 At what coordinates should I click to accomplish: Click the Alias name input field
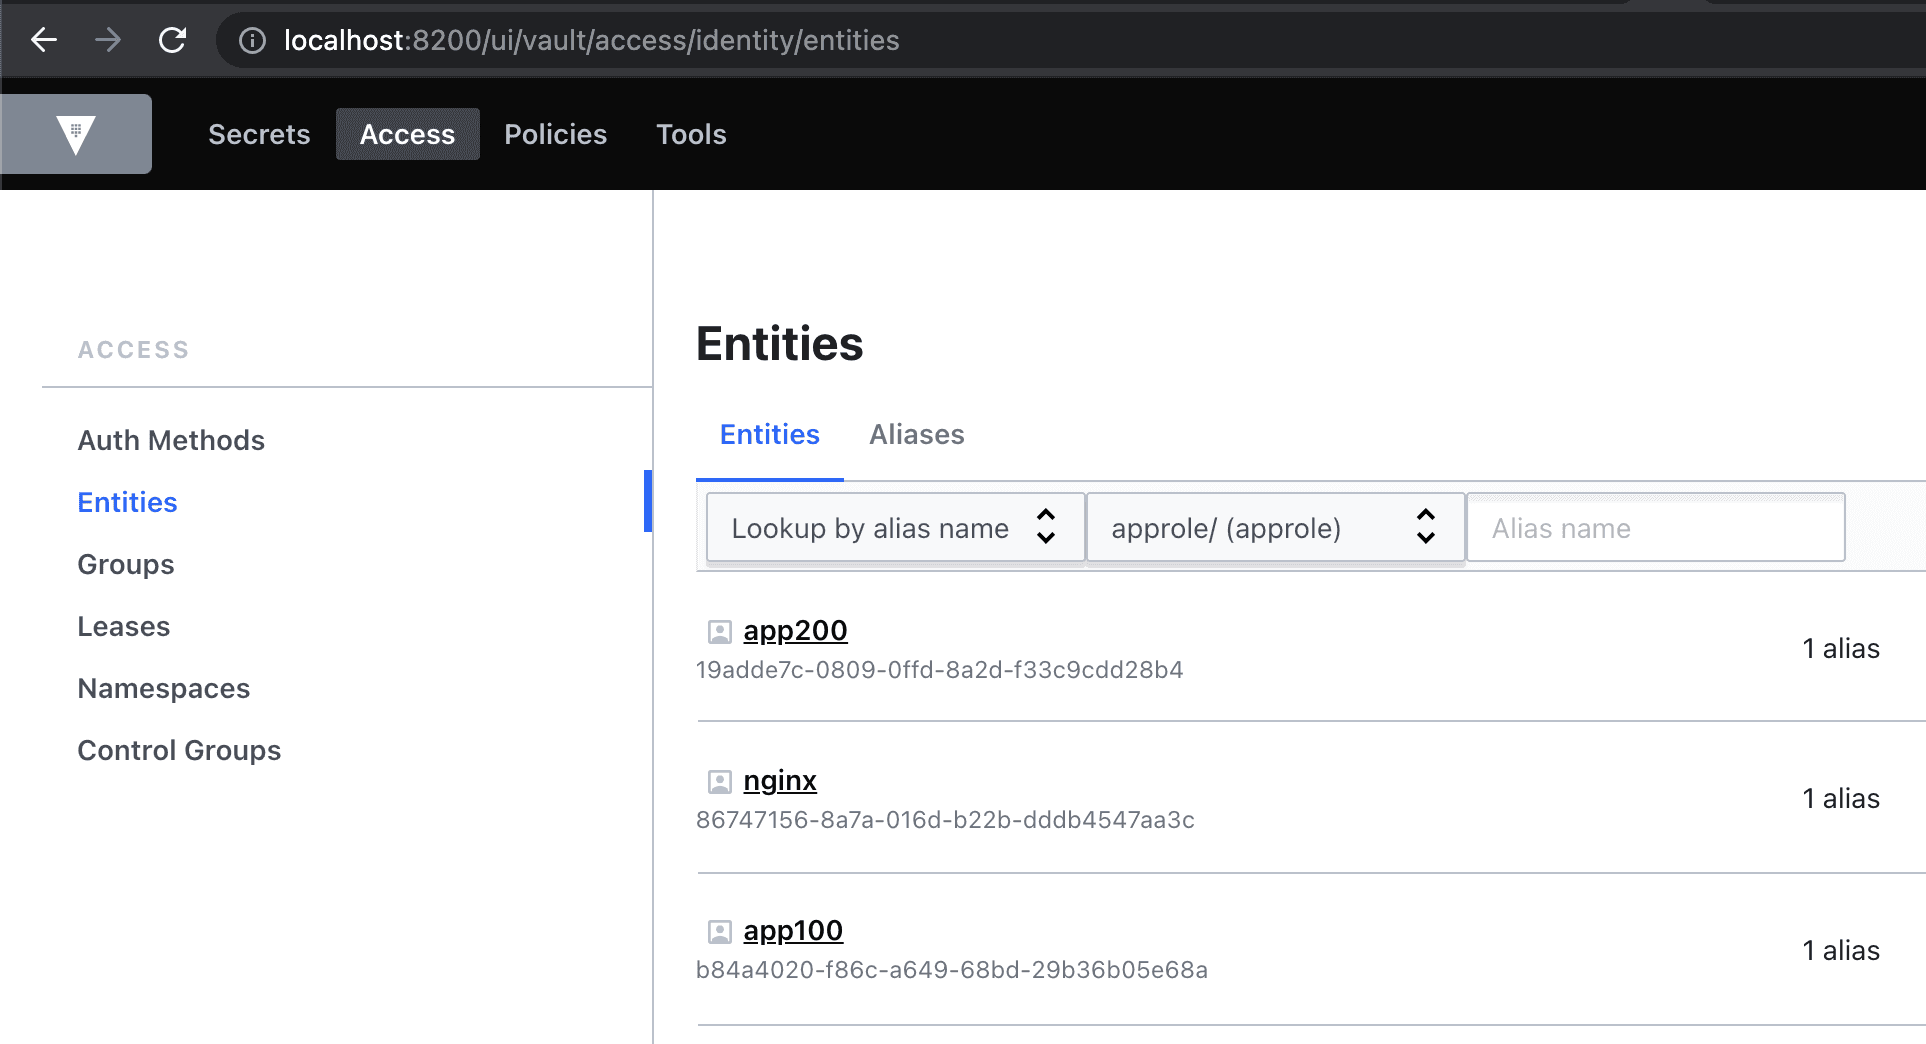click(x=1655, y=527)
